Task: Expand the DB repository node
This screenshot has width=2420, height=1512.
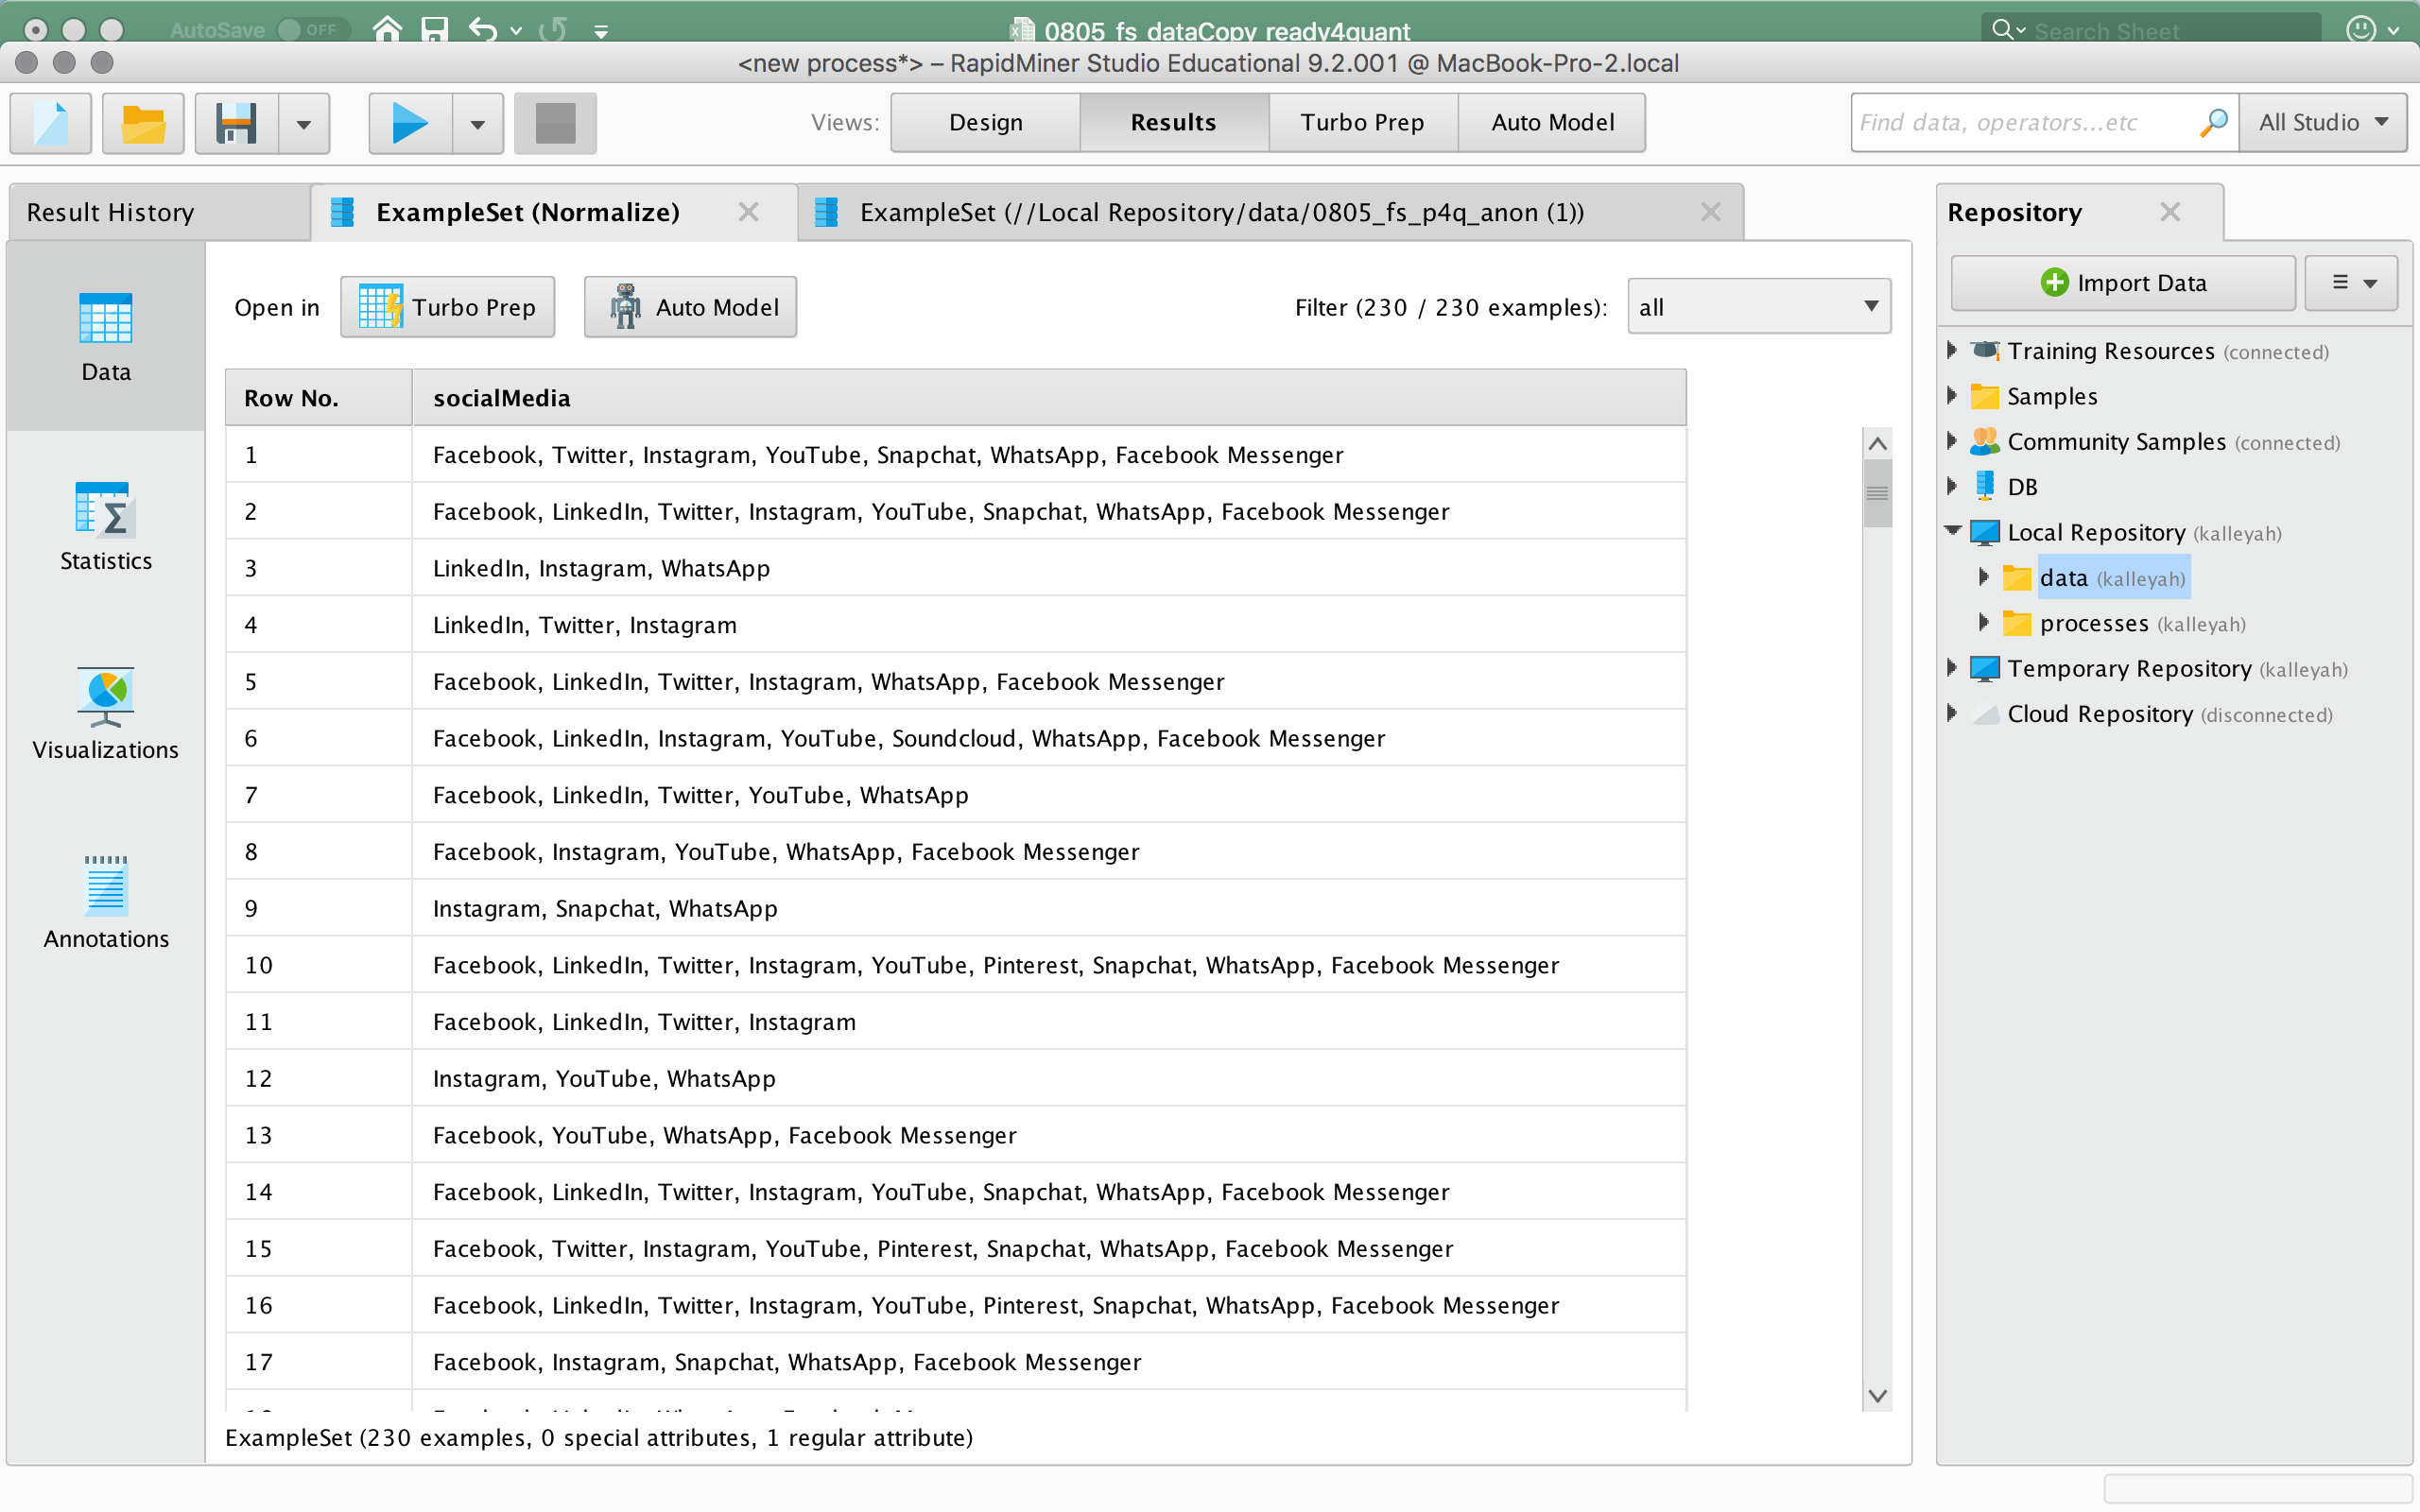Action: (x=1952, y=486)
